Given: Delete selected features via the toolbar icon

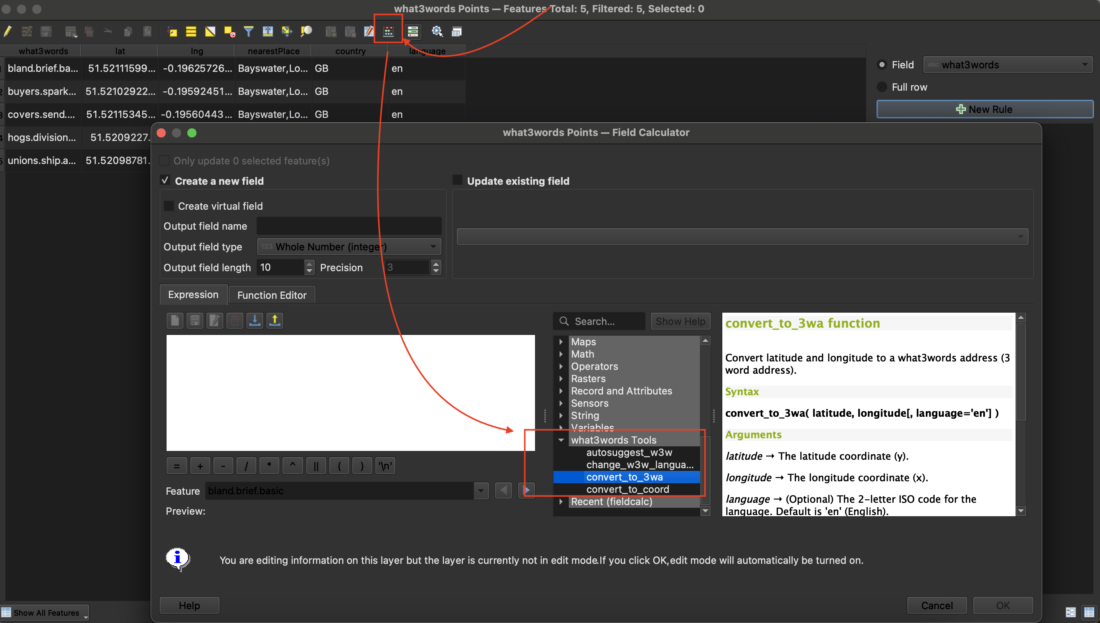Looking at the screenshot, I should point(89,32).
